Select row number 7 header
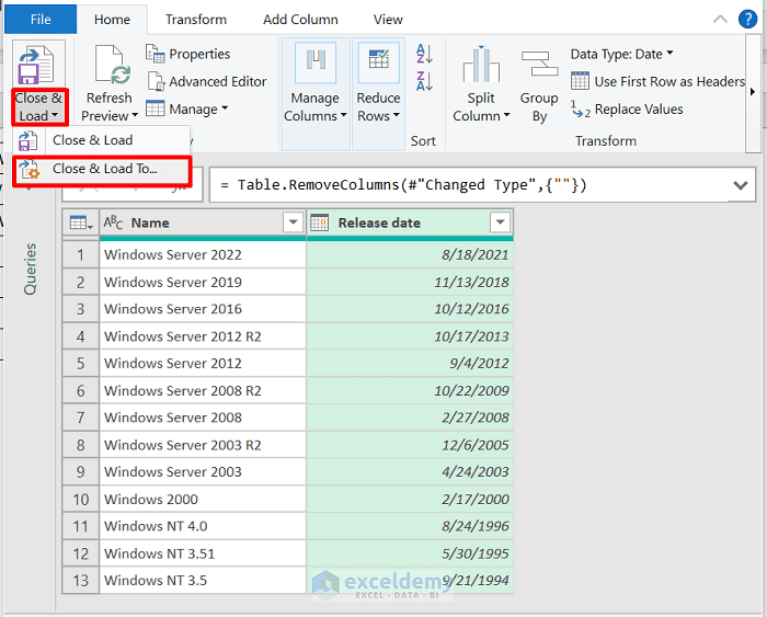 [81, 418]
